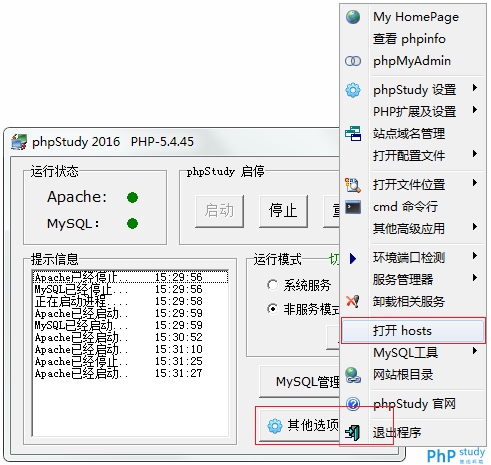The height and width of the screenshot is (465, 491).
Task: Expand the 服务管理器 submenu arrow
Action: 475,278
